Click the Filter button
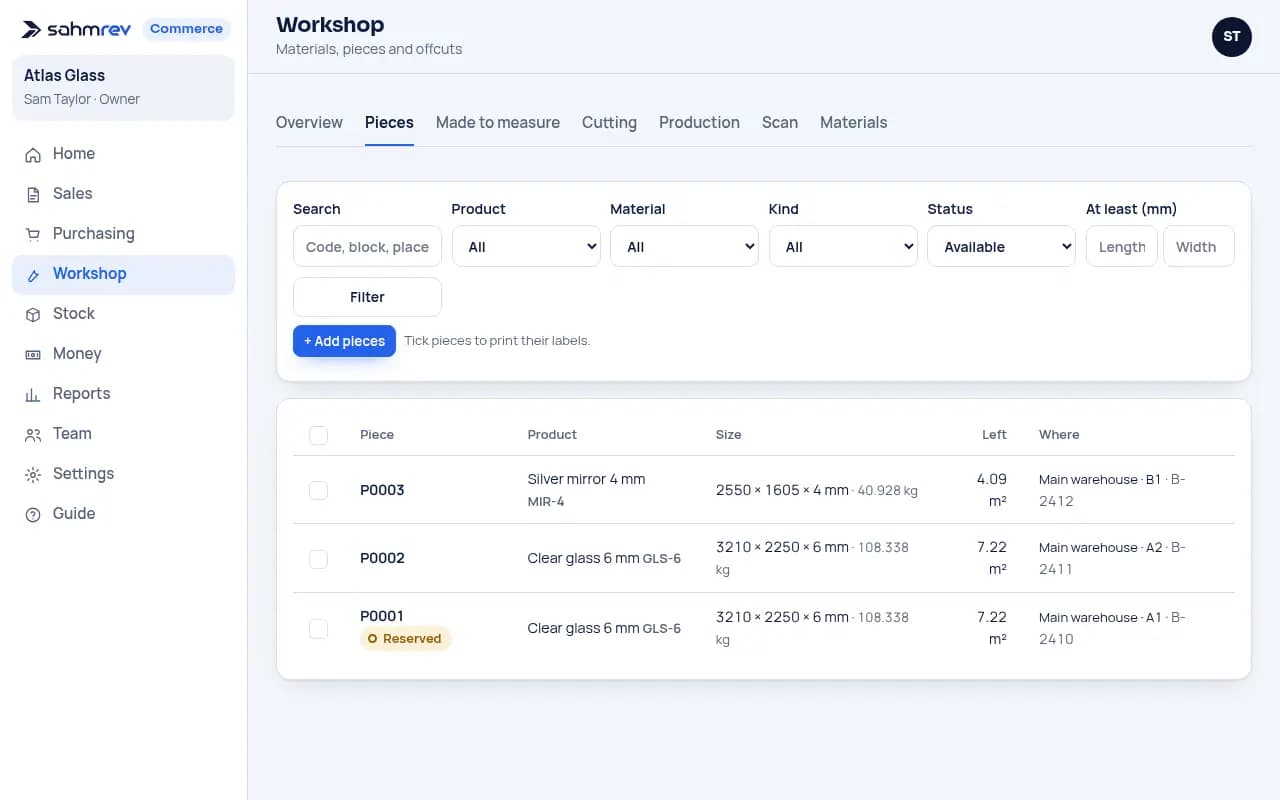The width and height of the screenshot is (1280, 800). (x=367, y=297)
